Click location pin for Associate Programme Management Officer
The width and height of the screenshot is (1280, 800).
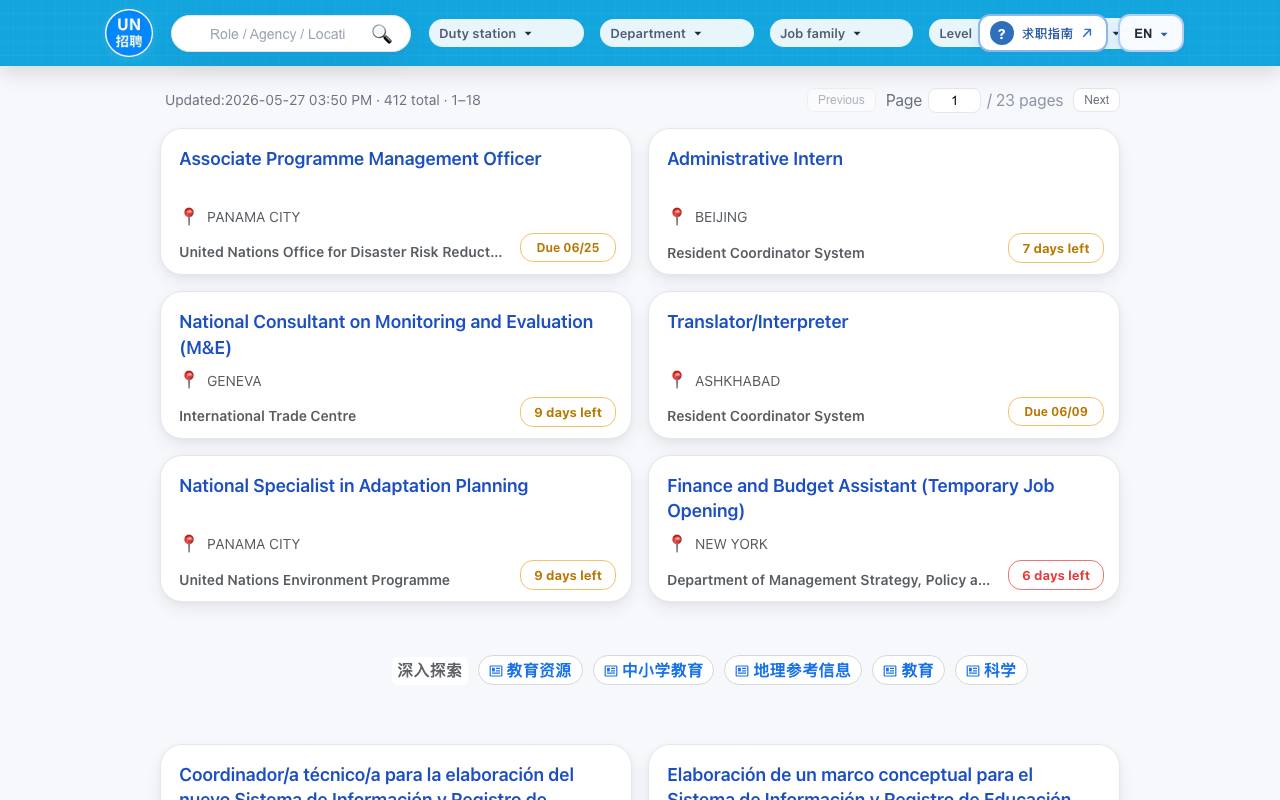[x=189, y=216]
